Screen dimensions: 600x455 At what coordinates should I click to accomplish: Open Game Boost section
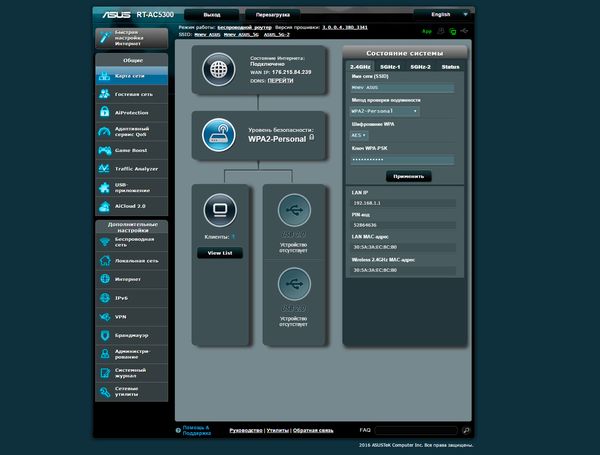pos(130,150)
